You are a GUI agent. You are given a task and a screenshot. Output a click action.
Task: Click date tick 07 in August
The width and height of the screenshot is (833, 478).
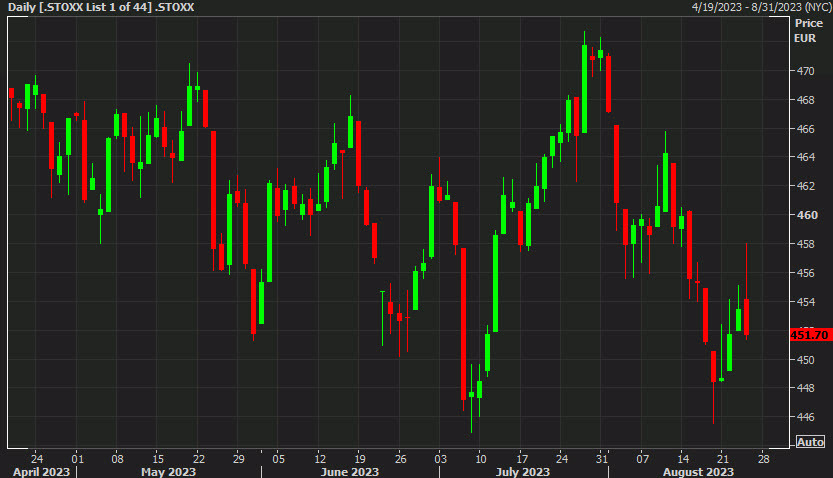[x=643, y=459]
